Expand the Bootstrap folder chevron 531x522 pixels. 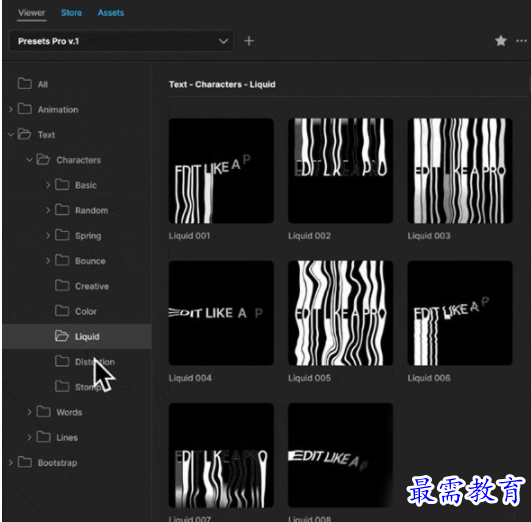point(10,462)
